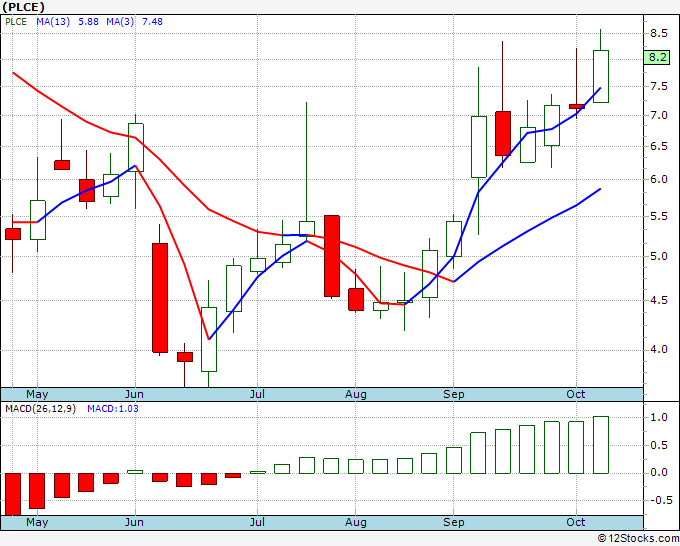Click the 7.0 price axis label
The width and height of the screenshot is (680, 546).
[x=658, y=116]
